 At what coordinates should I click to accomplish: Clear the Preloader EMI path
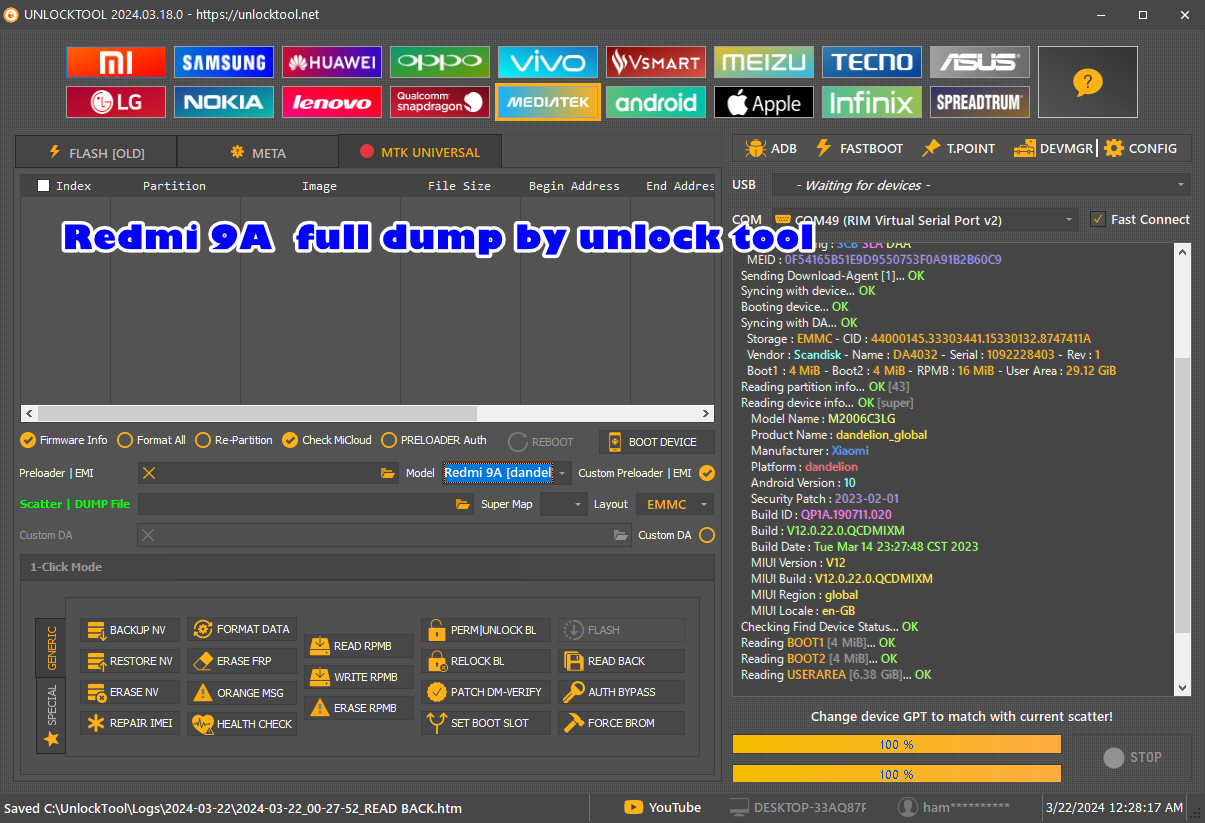149,473
